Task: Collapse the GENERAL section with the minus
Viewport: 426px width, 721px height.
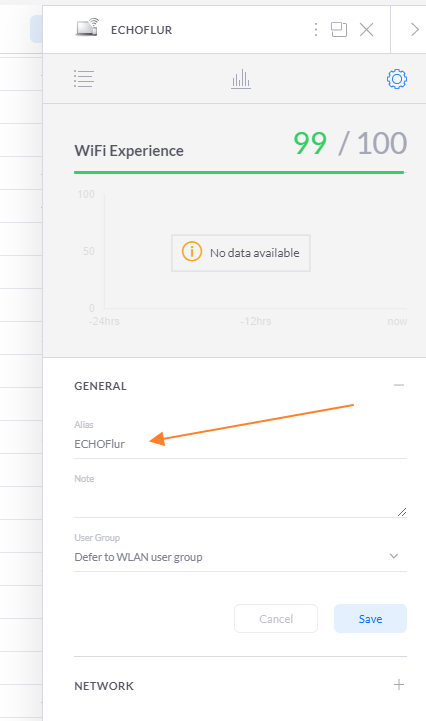Action: tap(399, 385)
